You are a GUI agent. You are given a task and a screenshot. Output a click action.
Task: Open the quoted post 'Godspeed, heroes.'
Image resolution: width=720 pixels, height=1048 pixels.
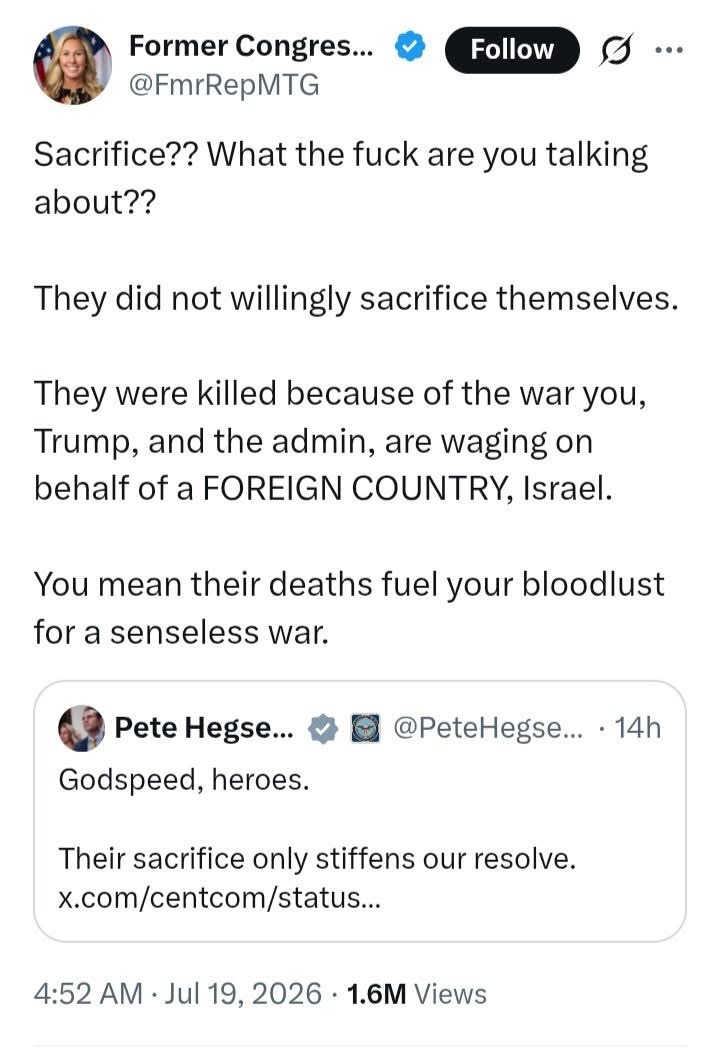(360, 811)
